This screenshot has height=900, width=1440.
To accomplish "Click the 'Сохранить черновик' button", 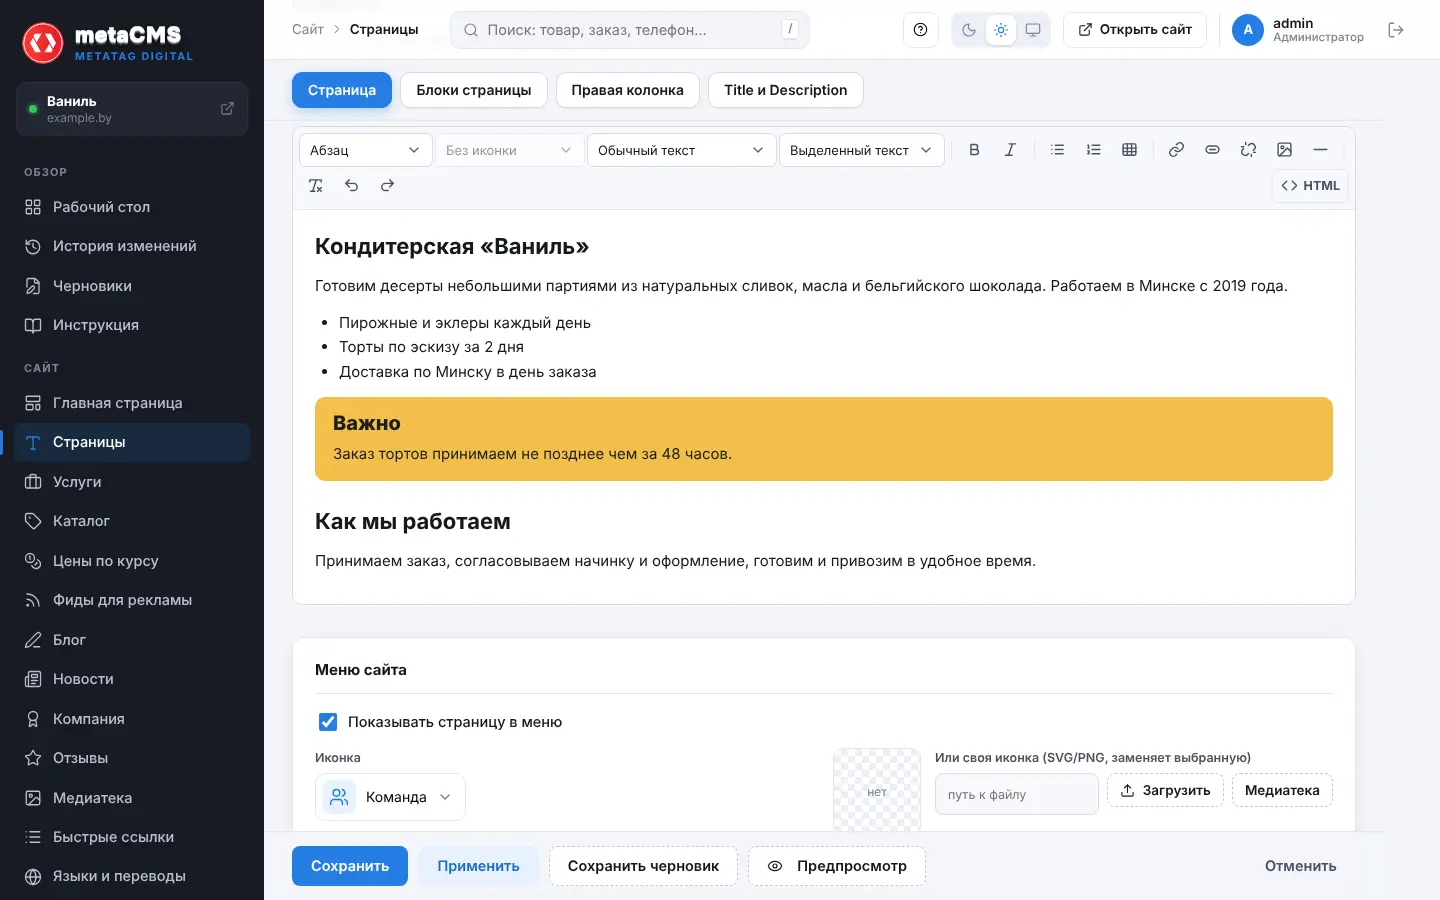I will [643, 866].
